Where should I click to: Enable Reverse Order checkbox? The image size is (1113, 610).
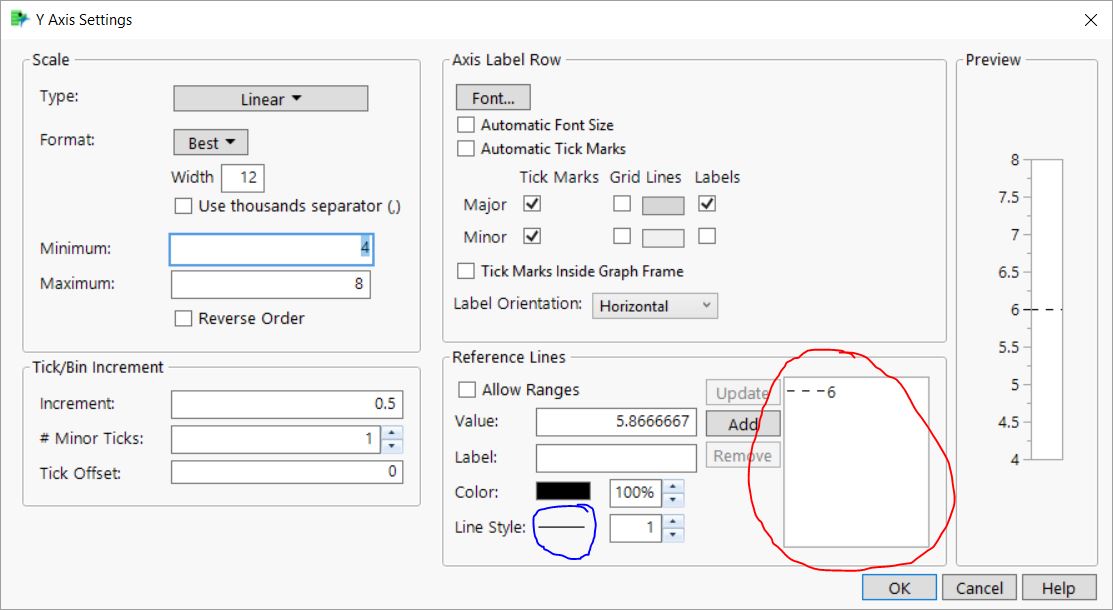point(183,318)
